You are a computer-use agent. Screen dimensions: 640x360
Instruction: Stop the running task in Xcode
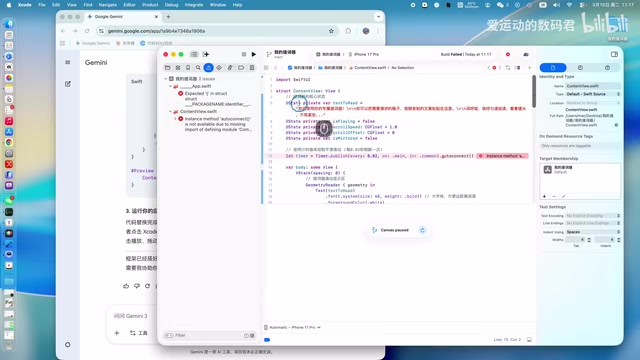(244, 54)
